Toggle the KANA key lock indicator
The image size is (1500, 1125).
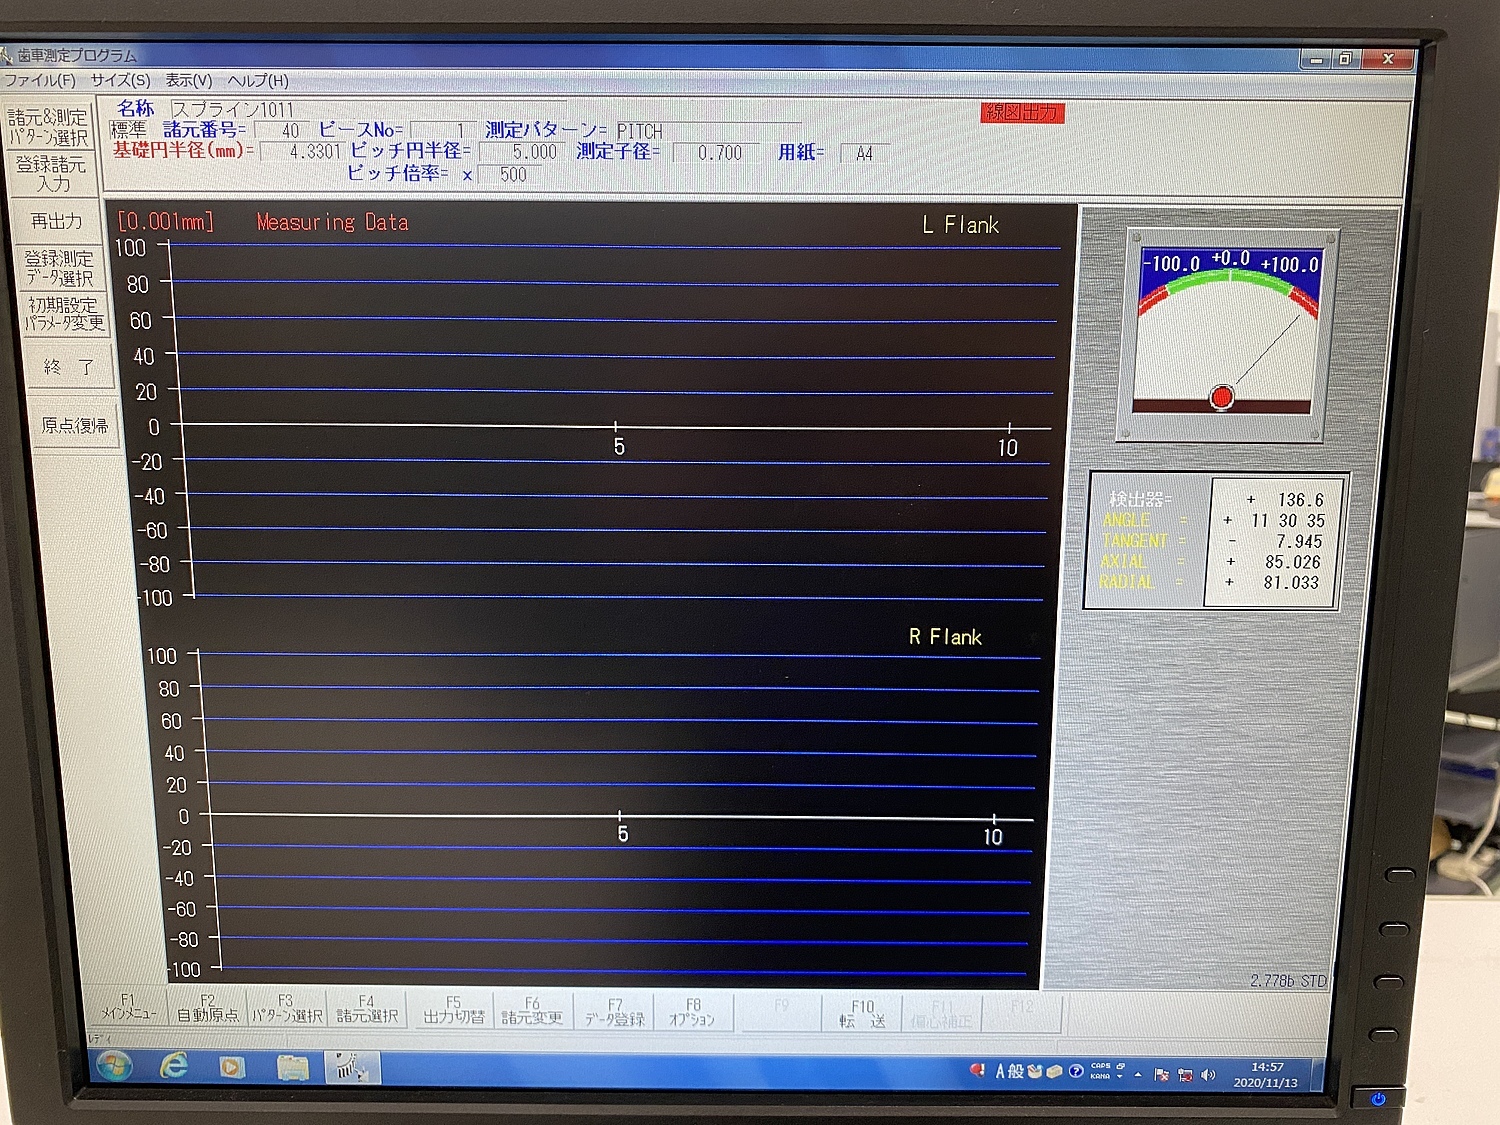pos(1100,1077)
